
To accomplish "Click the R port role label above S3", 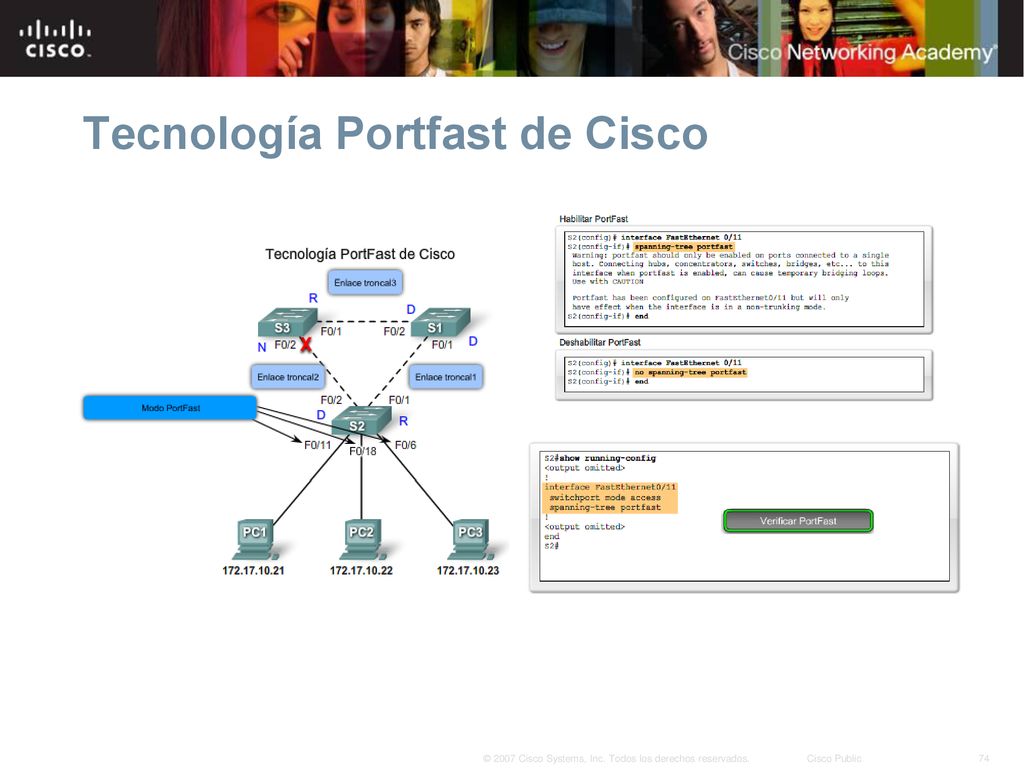I will tap(313, 298).
